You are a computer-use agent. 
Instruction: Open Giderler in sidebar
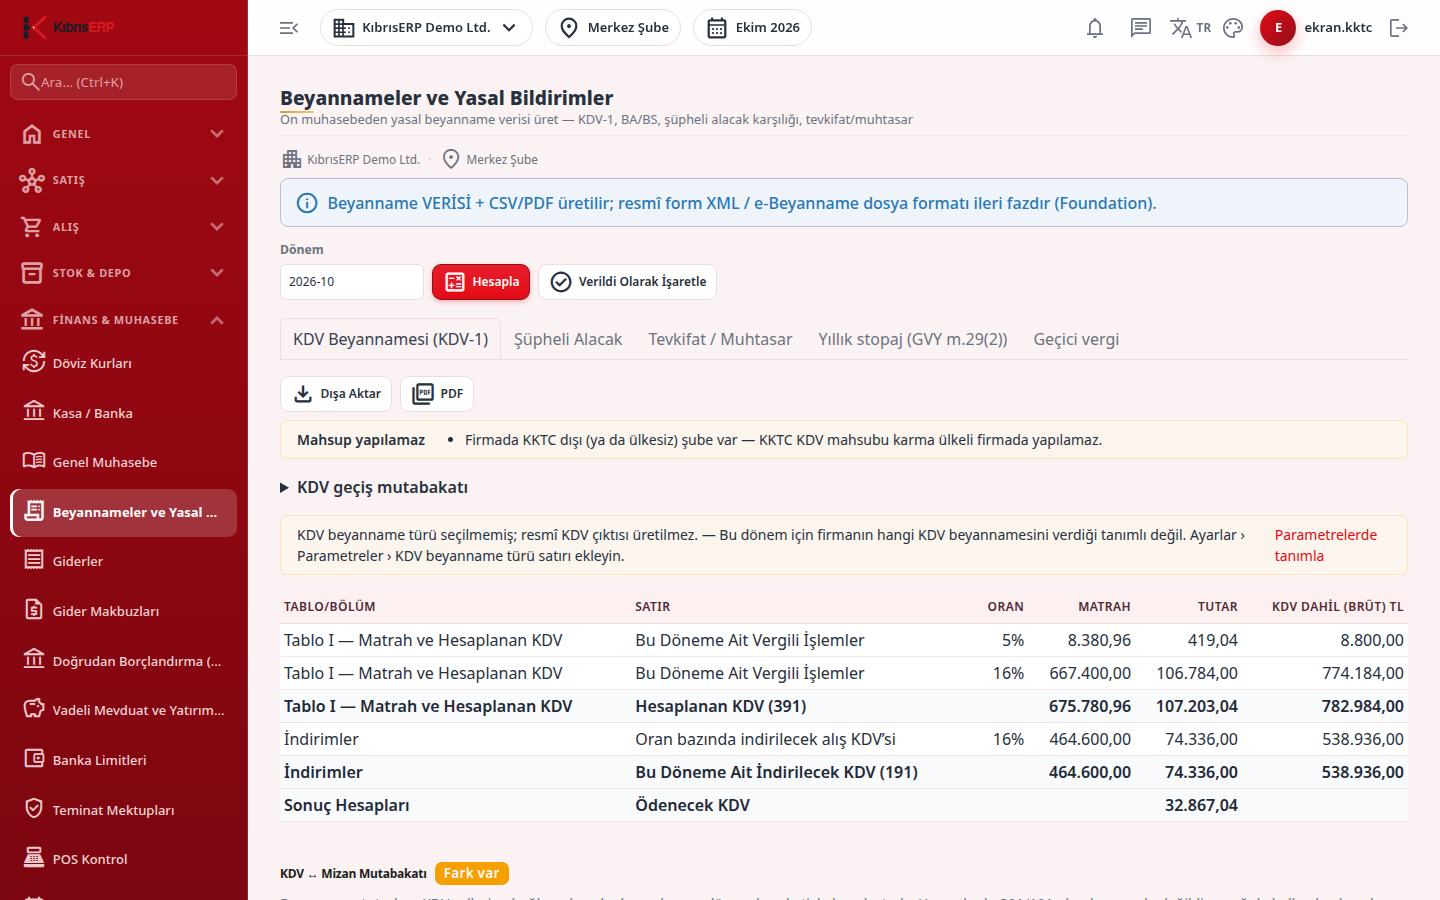click(124, 561)
